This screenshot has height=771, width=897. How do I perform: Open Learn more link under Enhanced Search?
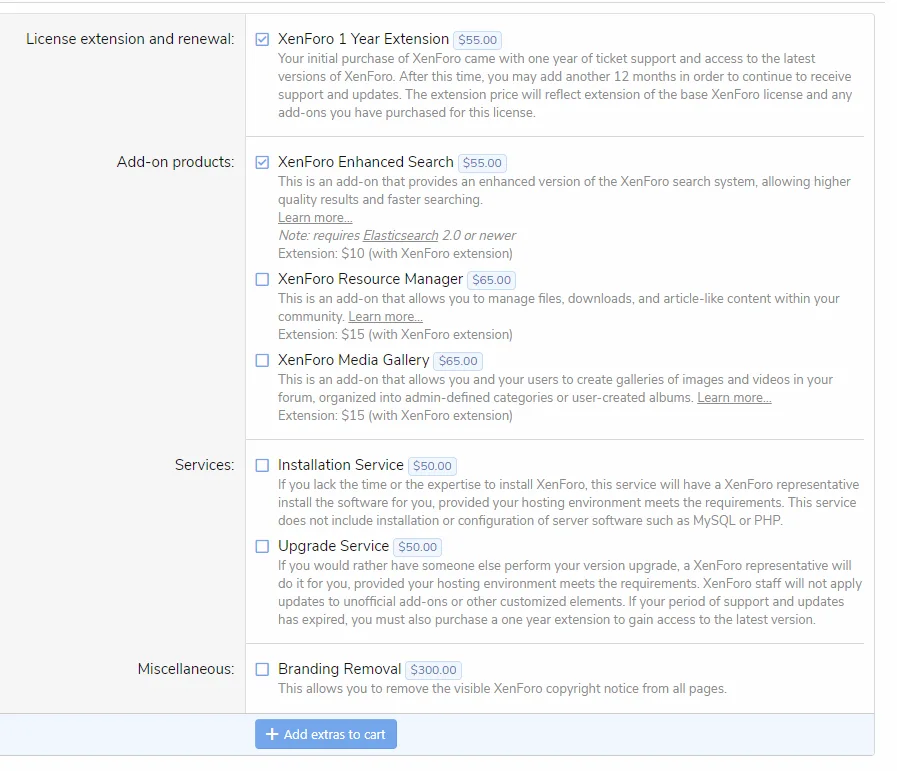click(x=315, y=218)
